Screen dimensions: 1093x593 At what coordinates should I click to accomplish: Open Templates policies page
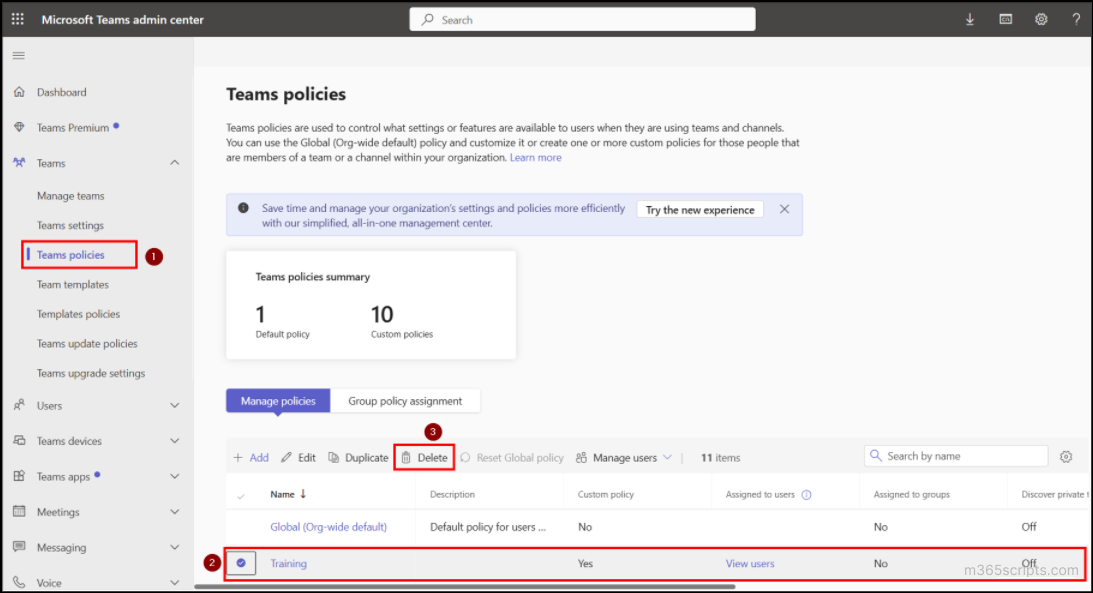(78, 314)
